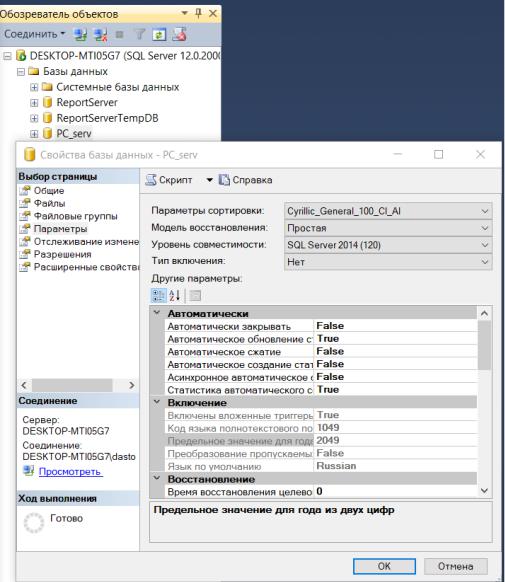
Task: Open the Разрешения page
Action: click(x=62, y=254)
